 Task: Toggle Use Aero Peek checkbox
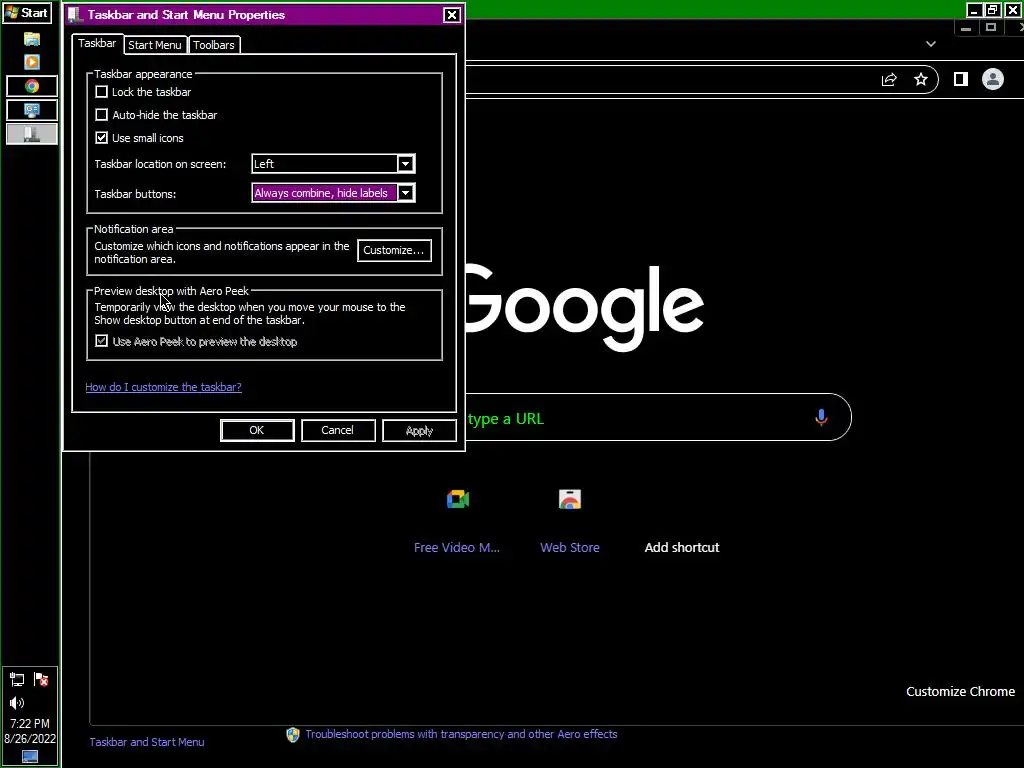(101, 341)
